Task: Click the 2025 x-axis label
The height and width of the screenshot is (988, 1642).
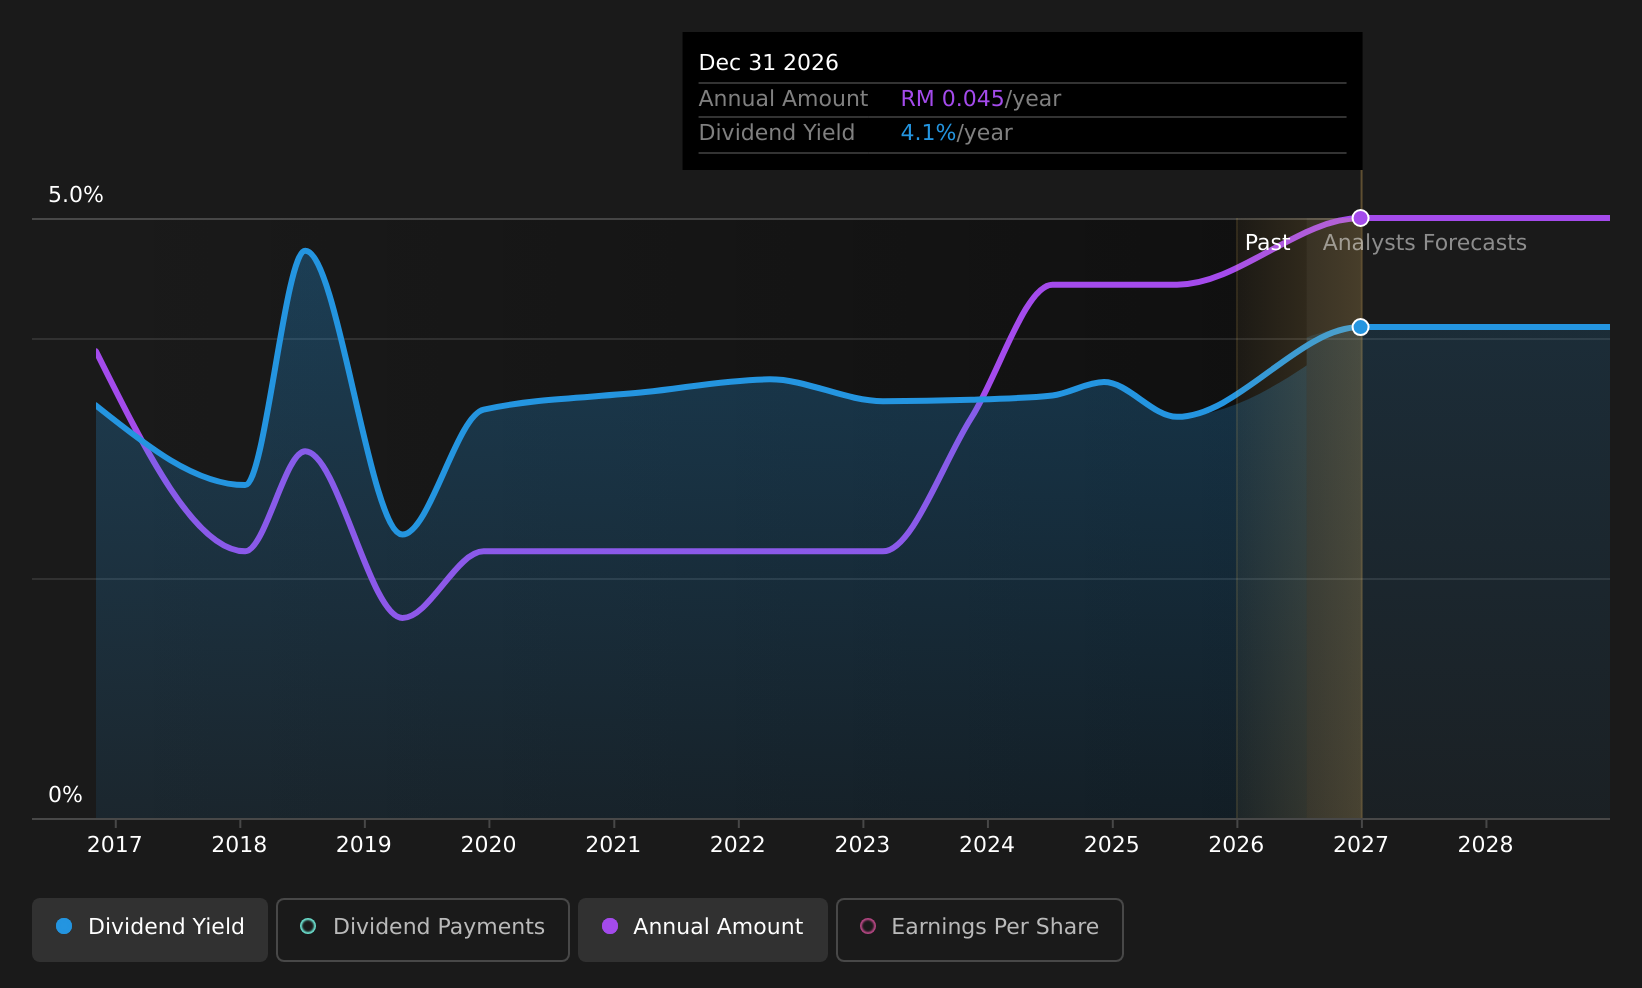Action: pyautogui.click(x=1112, y=845)
